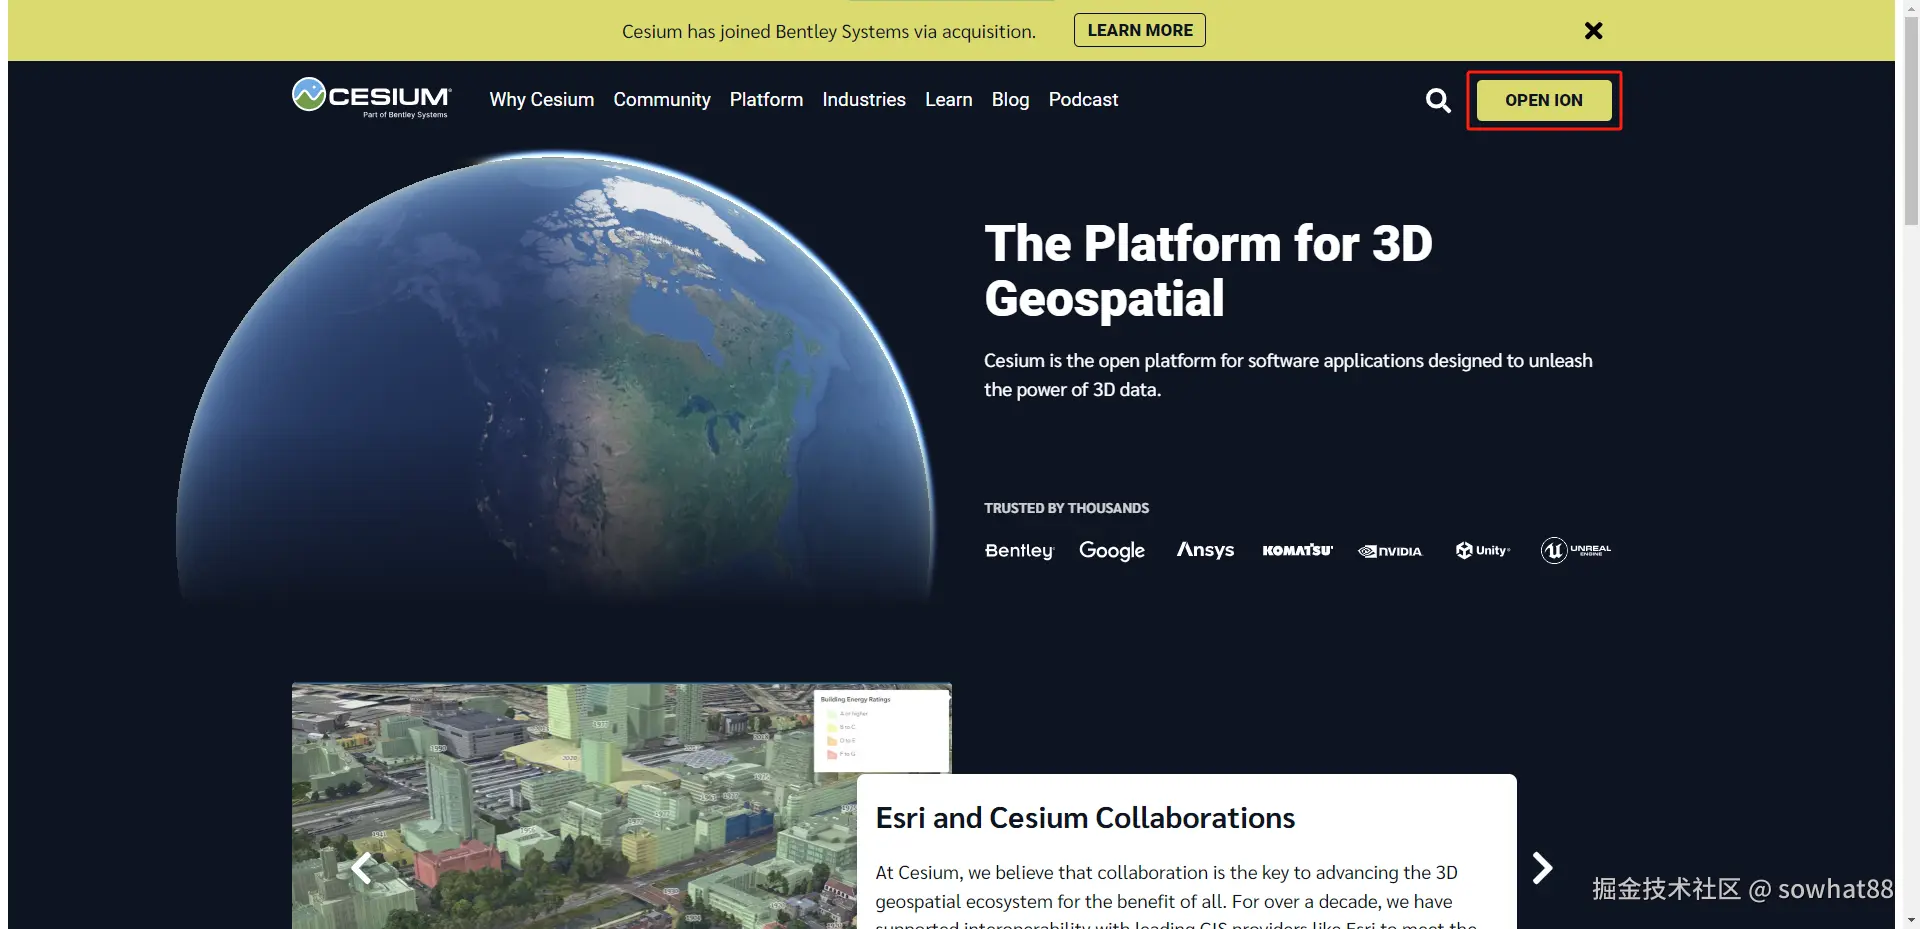1920x929 pixels.
Task: Open the site search magnifier icon
Action: [1438, 100]
